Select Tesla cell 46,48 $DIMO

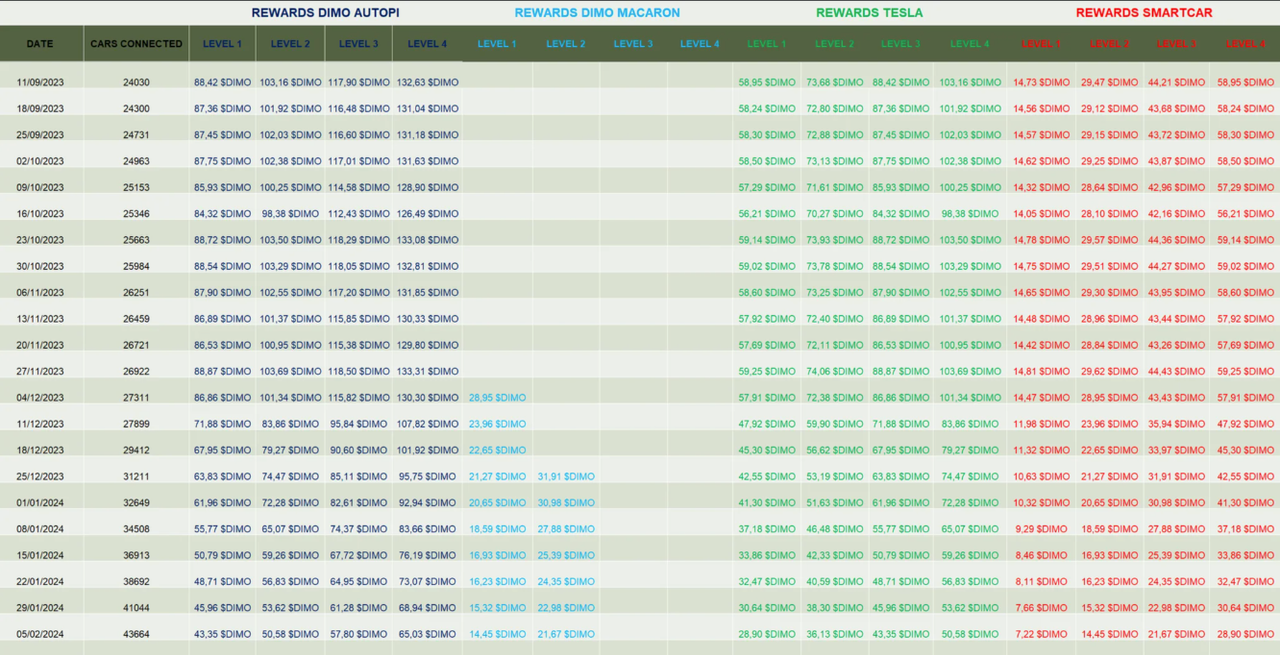[x=834, y=529]
